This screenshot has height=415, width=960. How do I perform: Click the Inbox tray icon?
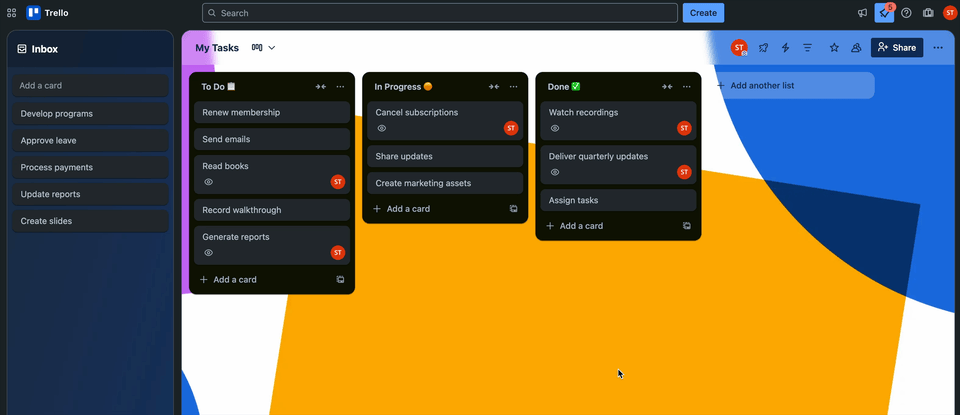(x=22, y=49)
